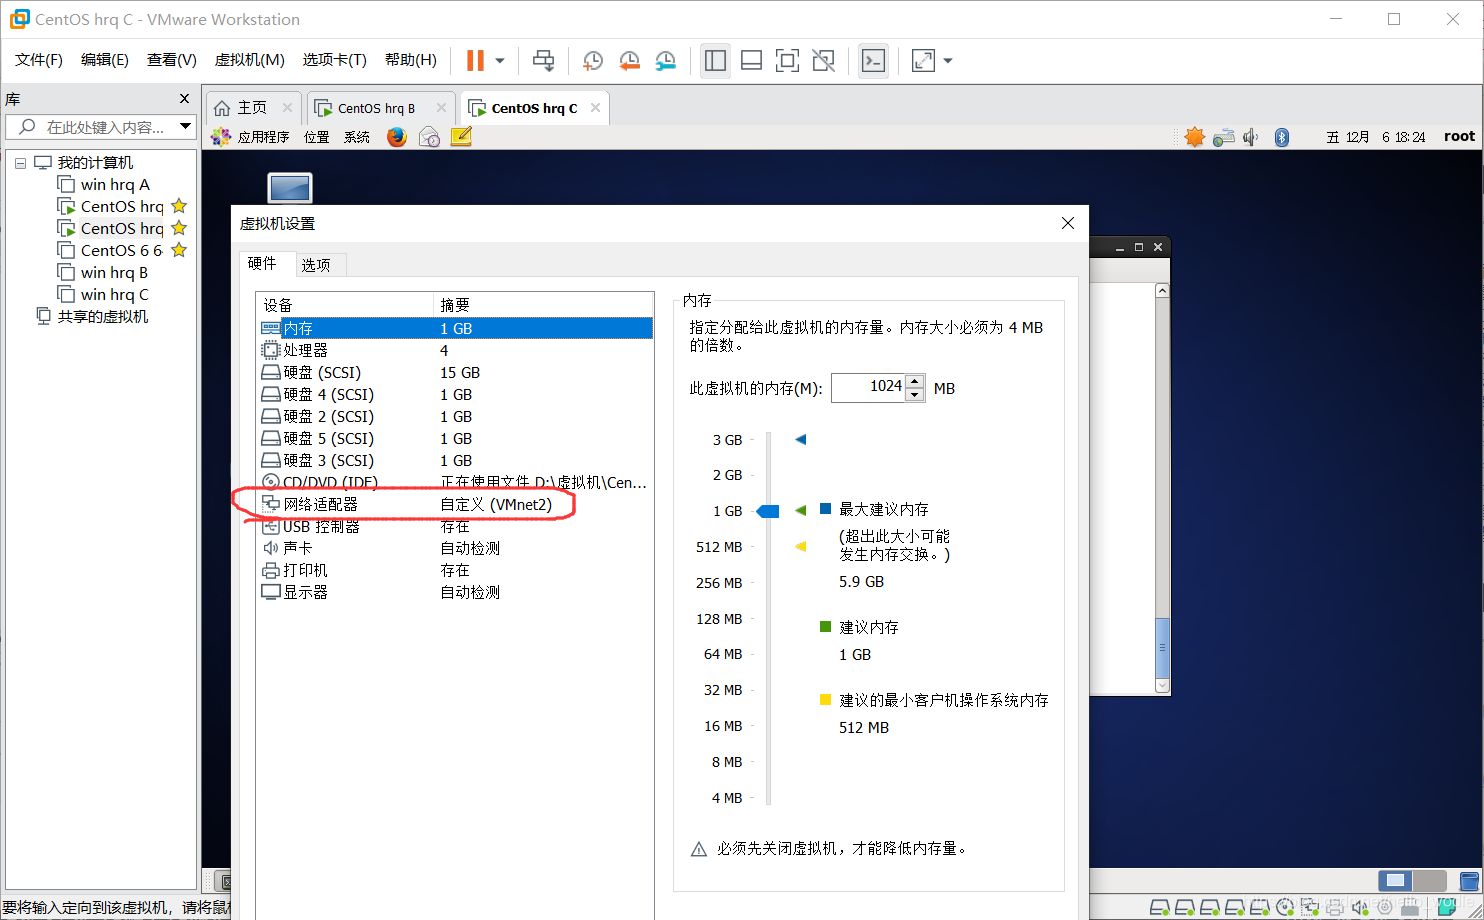Screen dimensions: 1484x920
Task: Click the guest volume speaker icon
Action: tap(1251, 137)
